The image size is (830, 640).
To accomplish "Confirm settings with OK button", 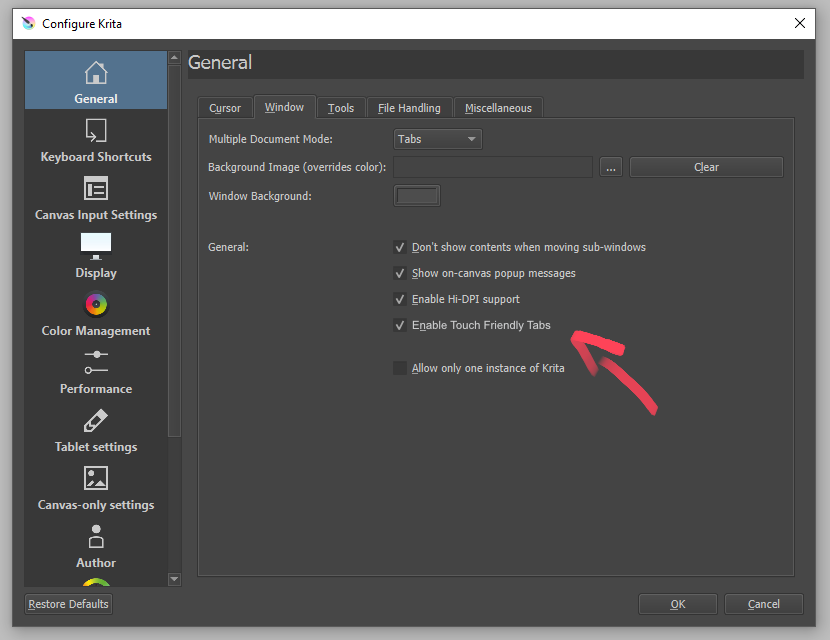I will click(x=678, y=604).
